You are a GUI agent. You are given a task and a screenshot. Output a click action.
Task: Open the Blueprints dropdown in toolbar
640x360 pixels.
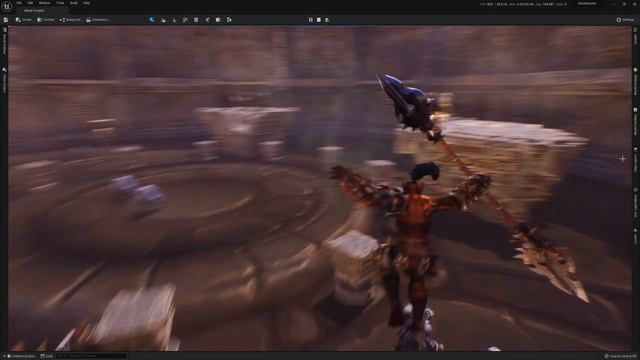[70, 20]
